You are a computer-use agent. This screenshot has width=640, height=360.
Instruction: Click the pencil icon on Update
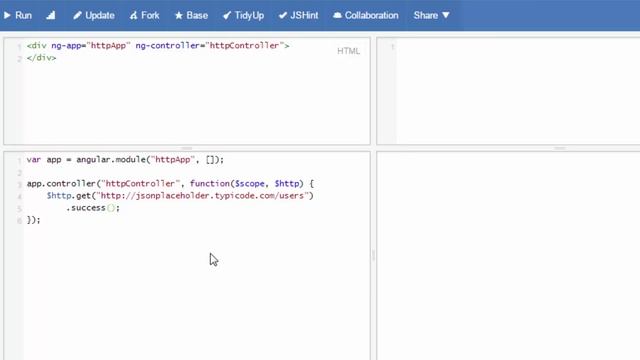point(77,16)
